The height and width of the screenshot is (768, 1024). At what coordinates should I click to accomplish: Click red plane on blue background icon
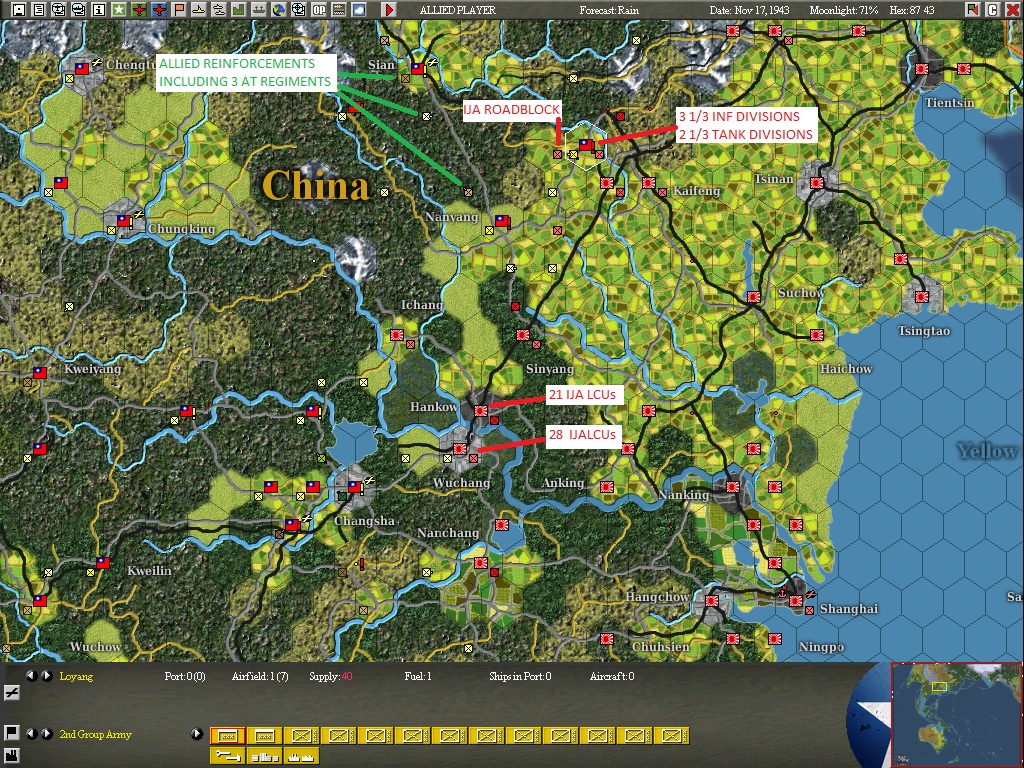(159, 9)
